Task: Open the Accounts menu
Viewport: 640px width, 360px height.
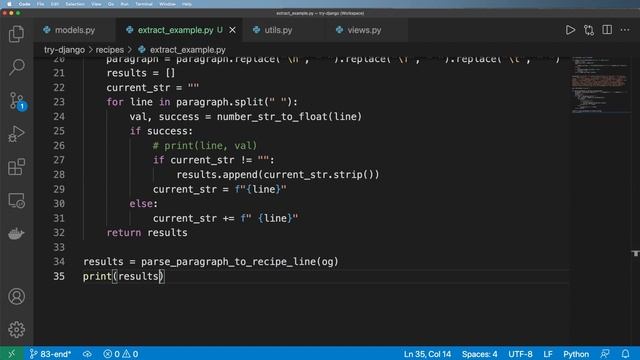Action: [16, 296]
